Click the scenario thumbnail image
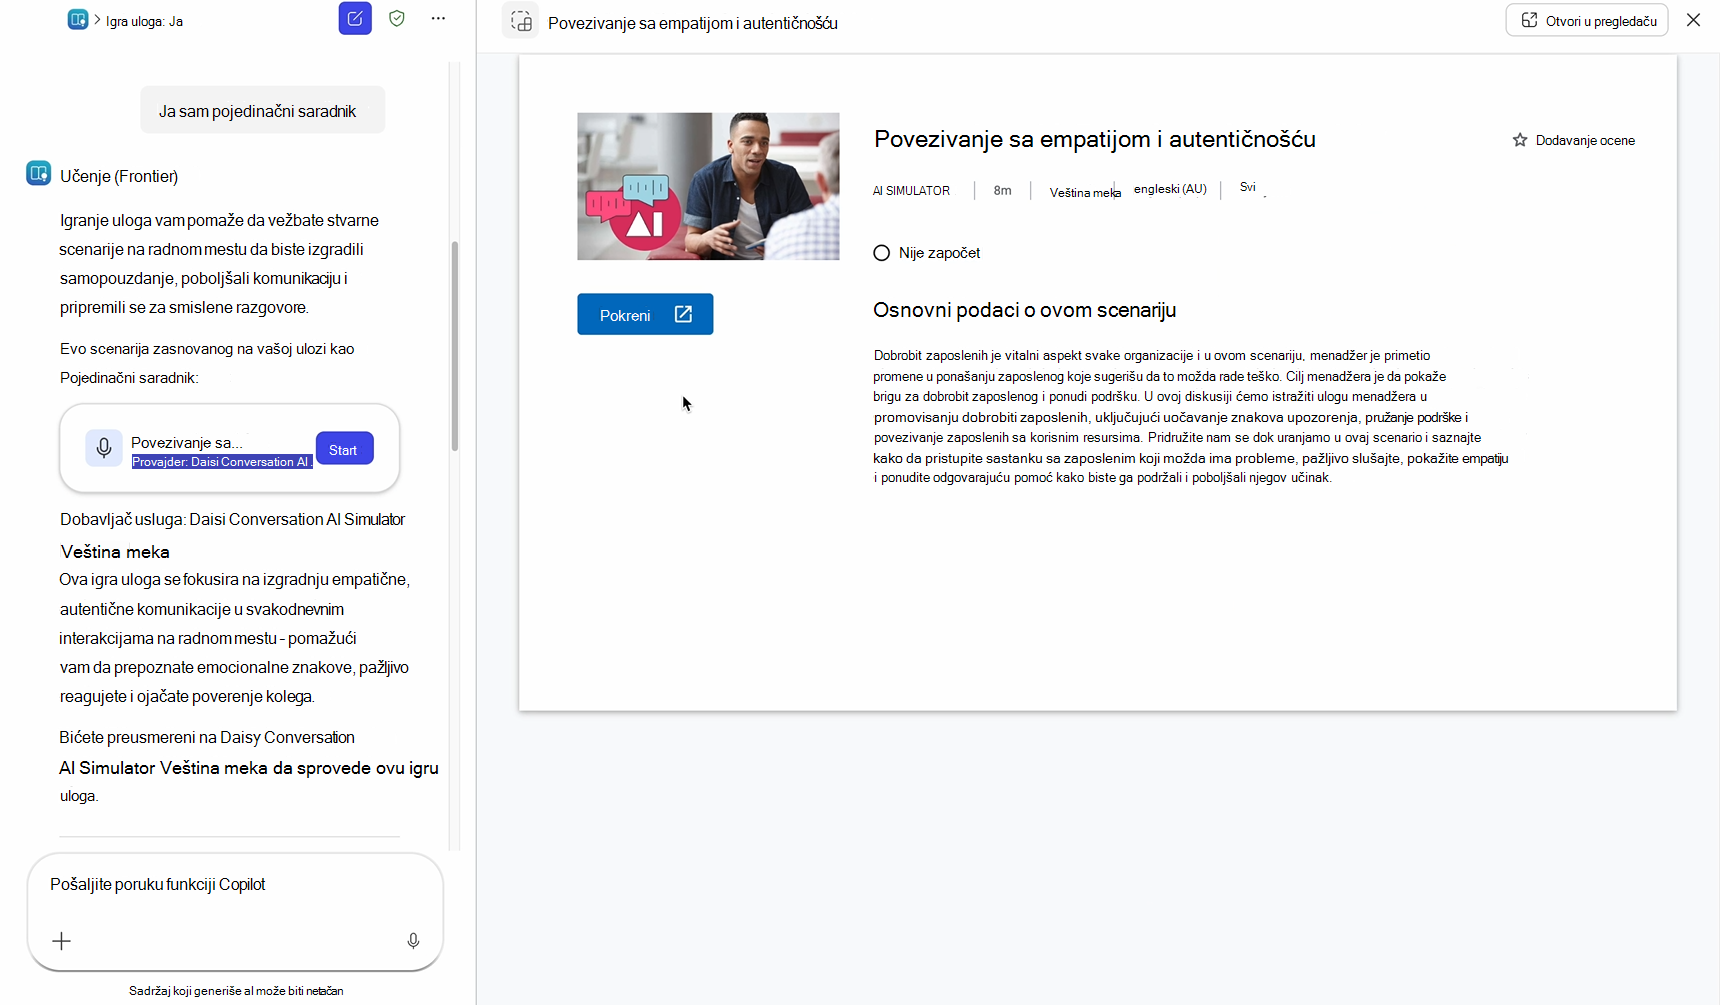This screenshot has height=1005, width=1720. pos(708,186)
